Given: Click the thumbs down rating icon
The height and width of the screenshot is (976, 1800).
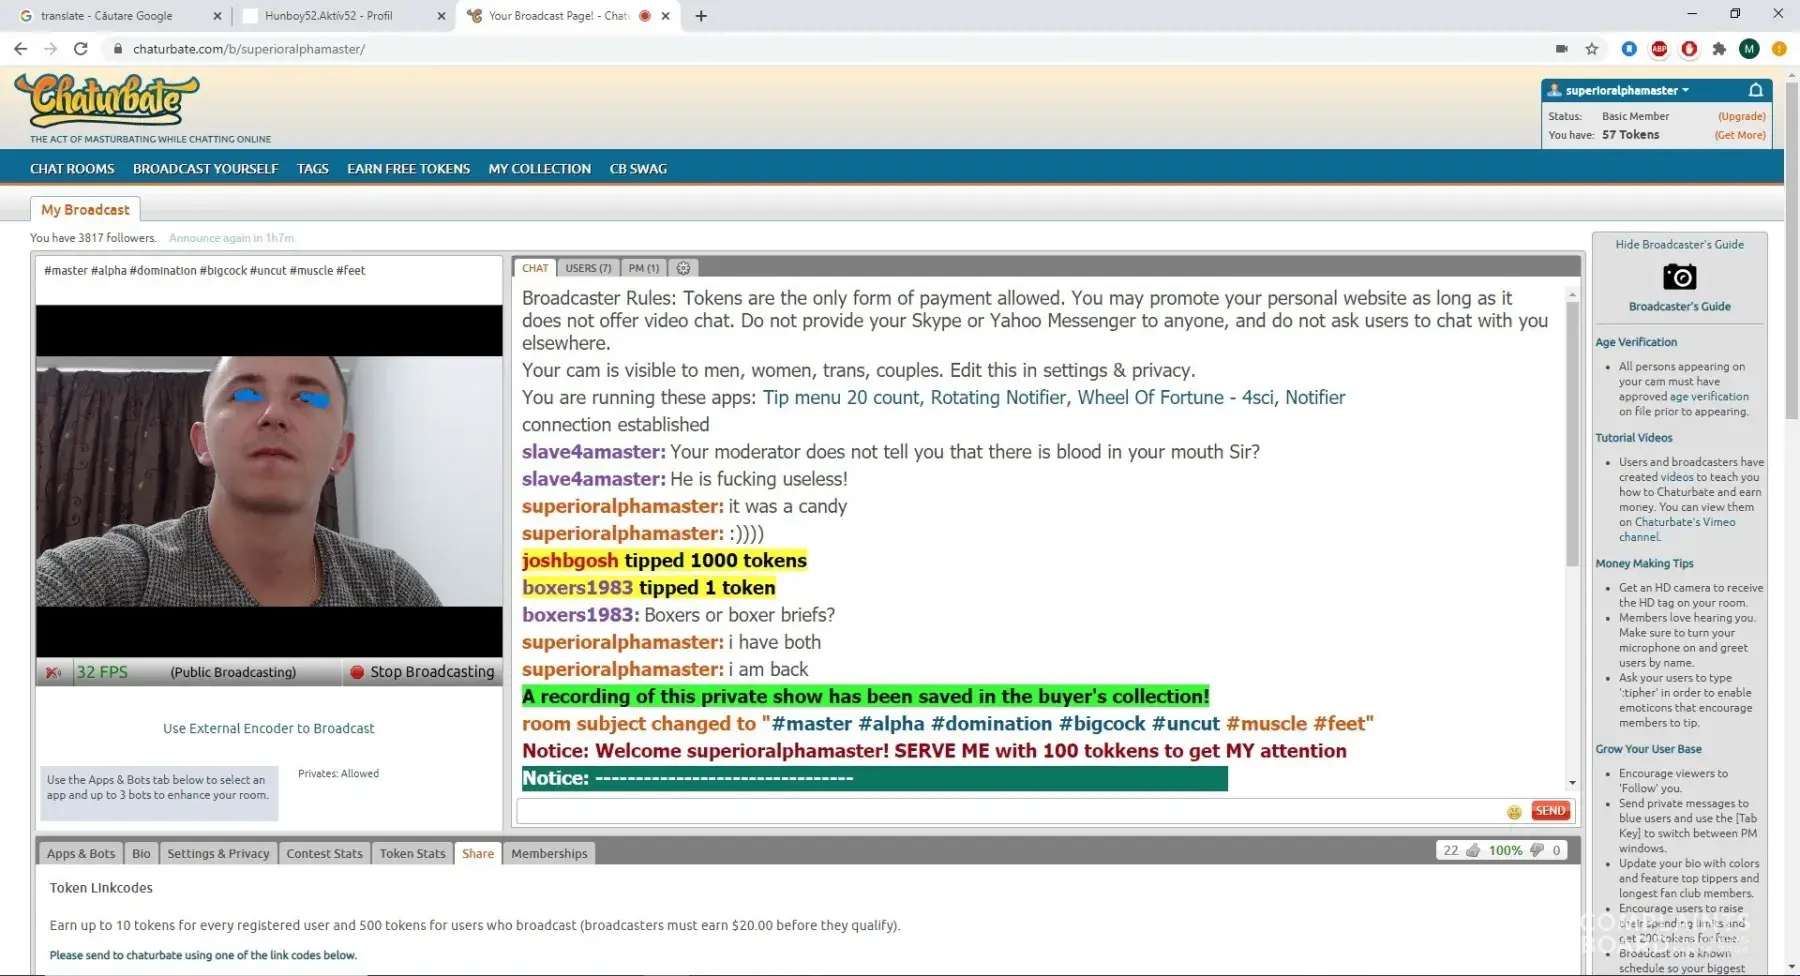Looking at the screenshot, I should (x=1537, y=850).
